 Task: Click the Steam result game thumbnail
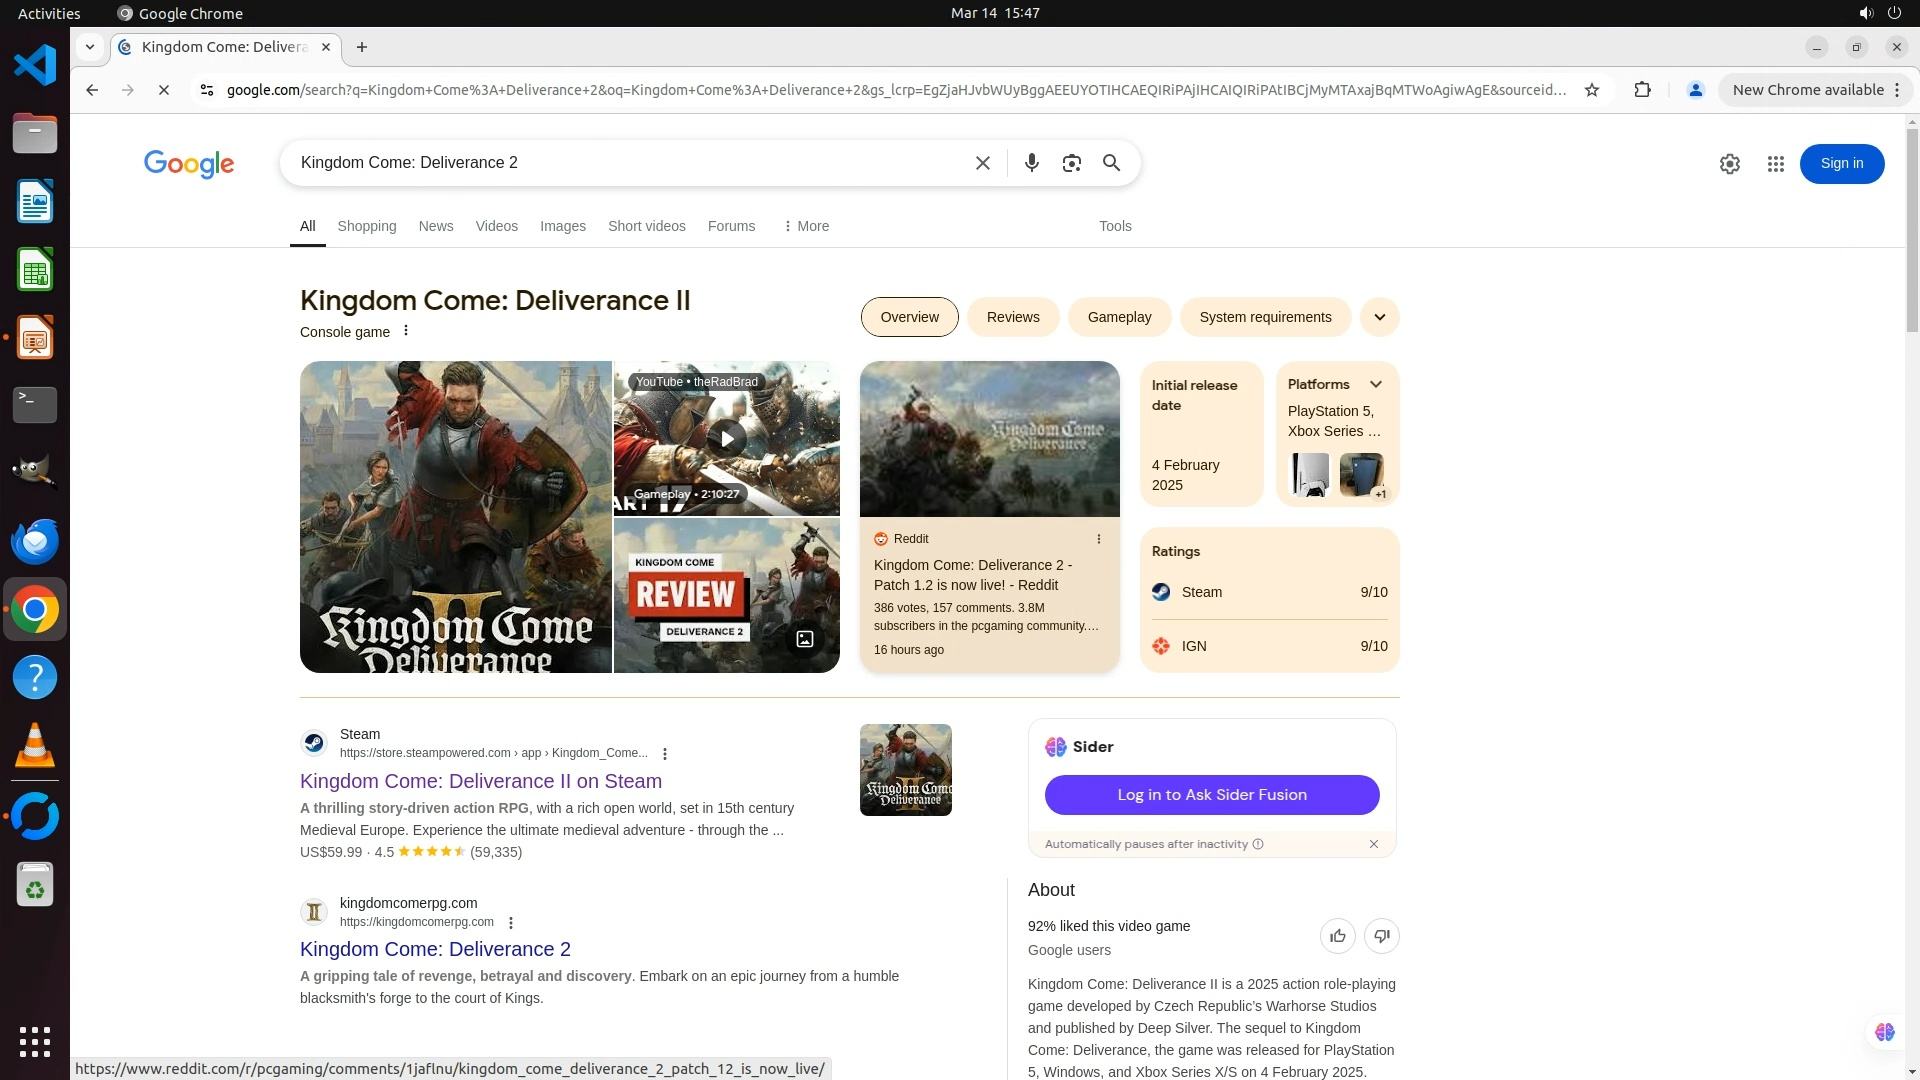[905, 770]
